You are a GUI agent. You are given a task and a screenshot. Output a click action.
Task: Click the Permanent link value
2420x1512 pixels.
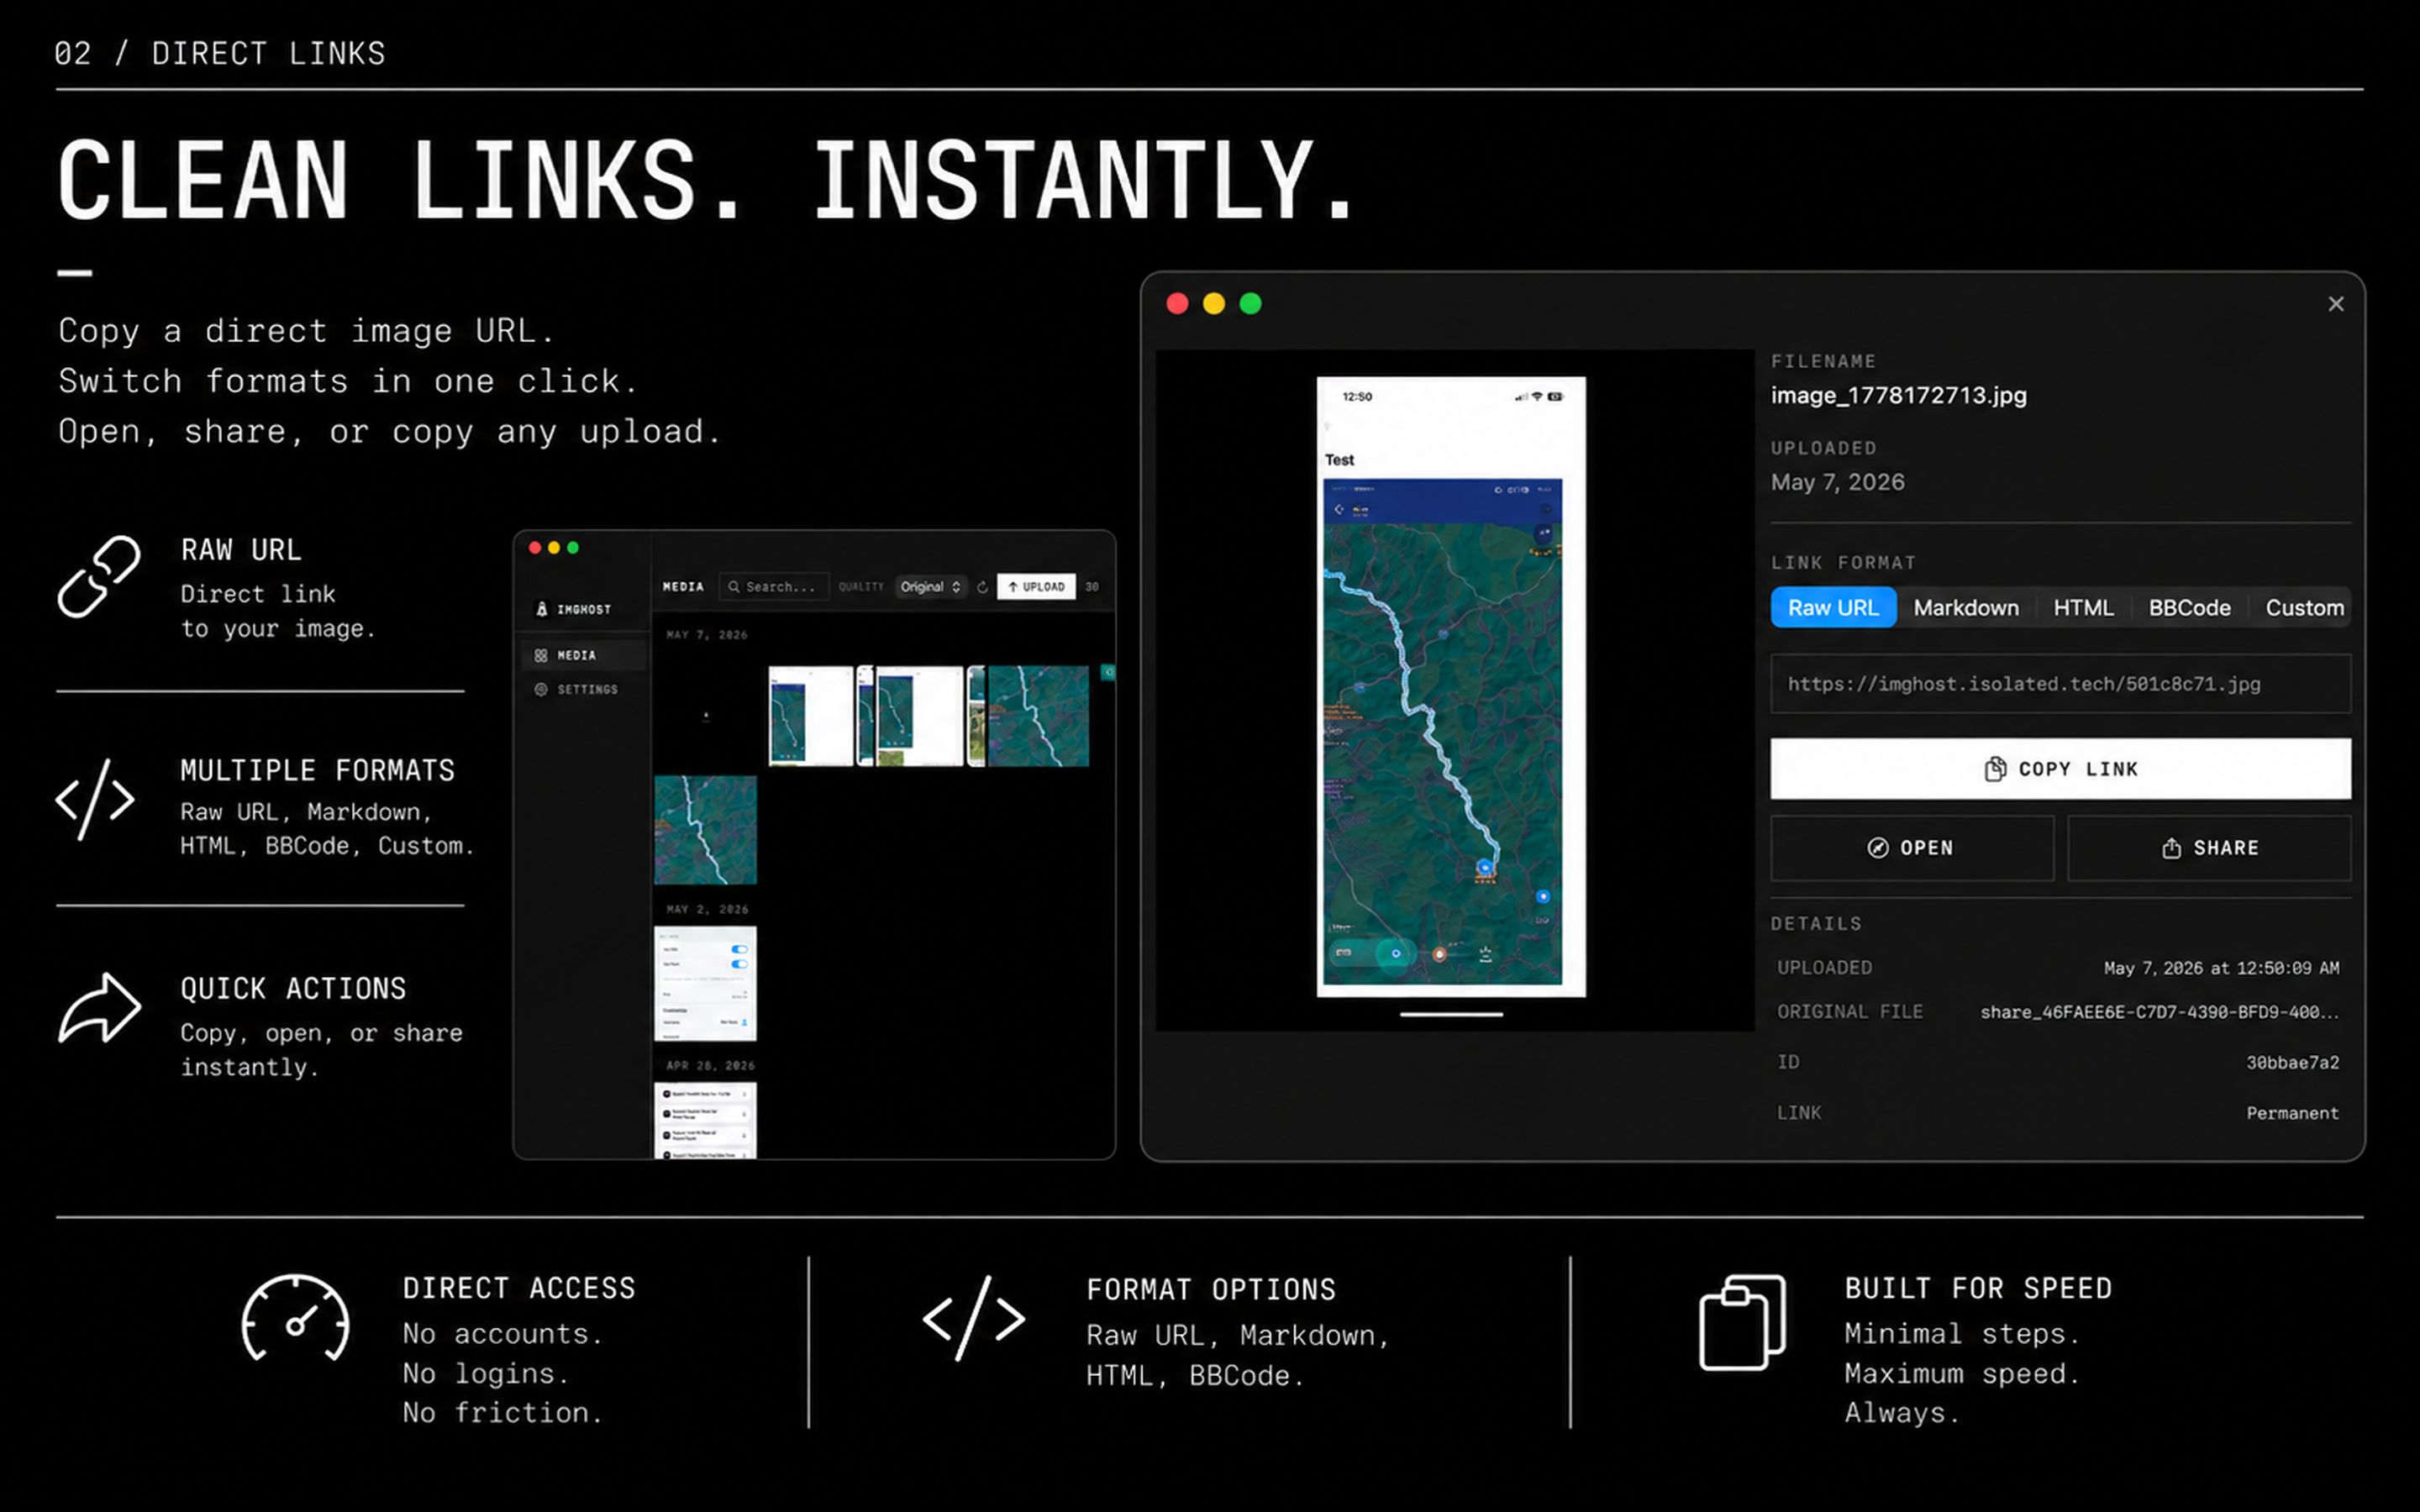pos(2293,1113)
